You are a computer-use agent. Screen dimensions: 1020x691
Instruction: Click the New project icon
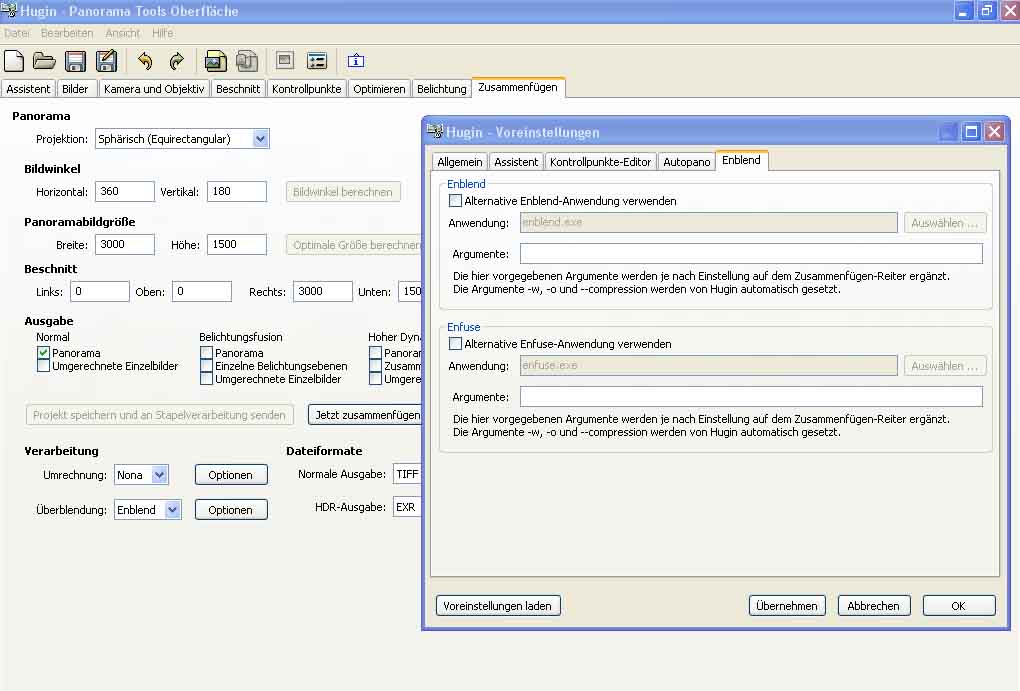tap(14, 61)
